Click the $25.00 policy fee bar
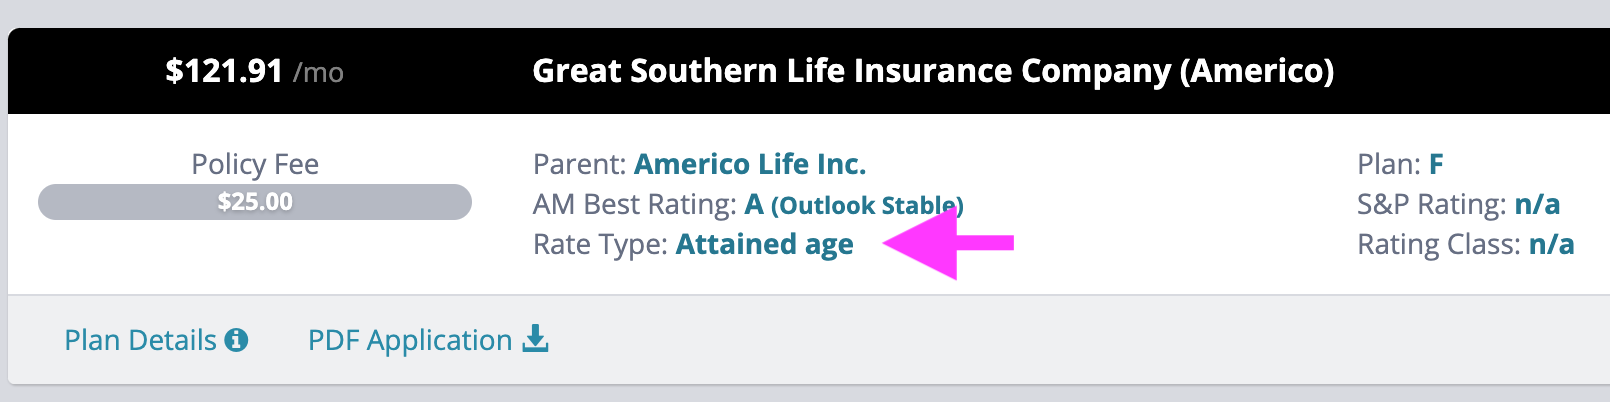 255,202
